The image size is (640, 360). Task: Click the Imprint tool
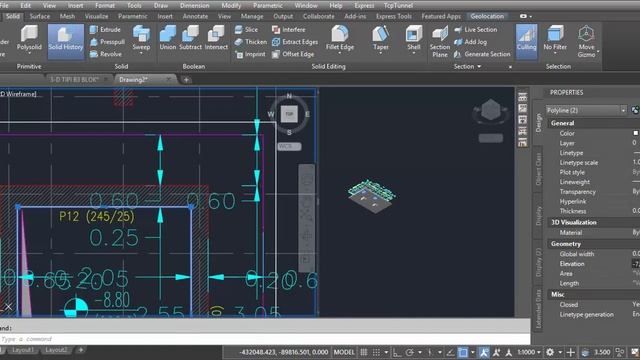250,54
